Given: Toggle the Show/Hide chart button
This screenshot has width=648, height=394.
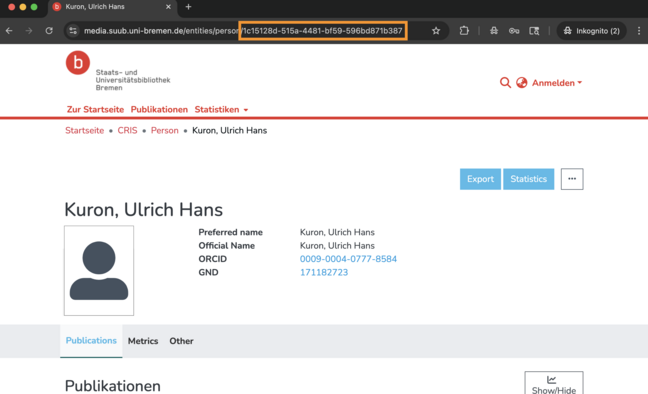Looking at the screenshot, I should point(554,384).
